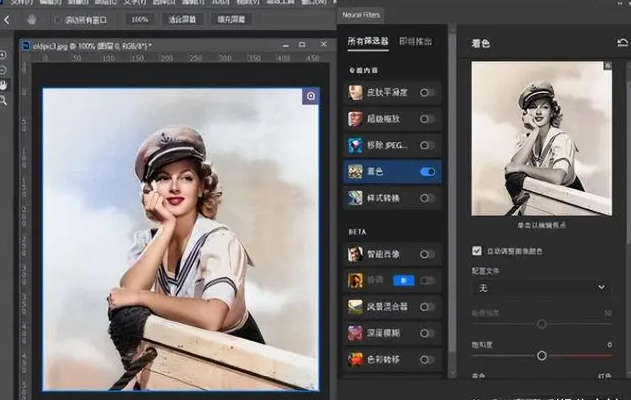Click the Super Zoom filter icon
The height and width of the screenshot is (400, 631).
pos(355,119)
